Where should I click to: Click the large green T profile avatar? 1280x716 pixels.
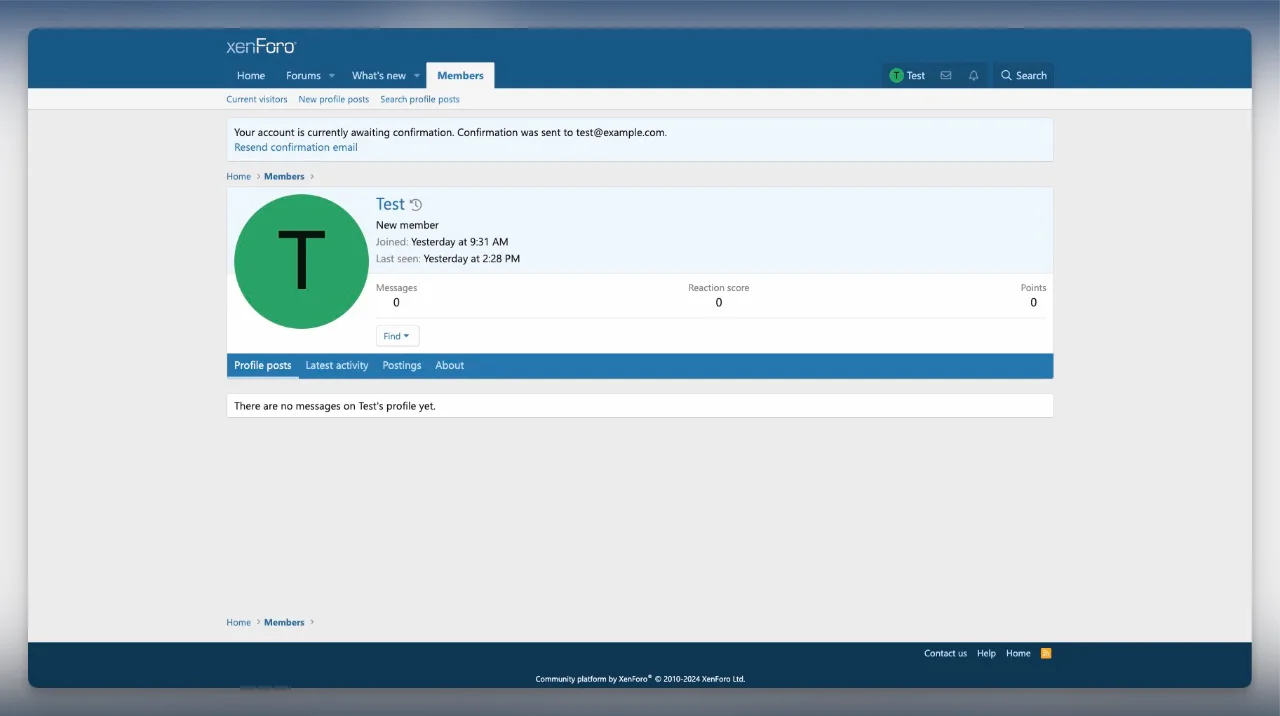[x=301, y=261]
